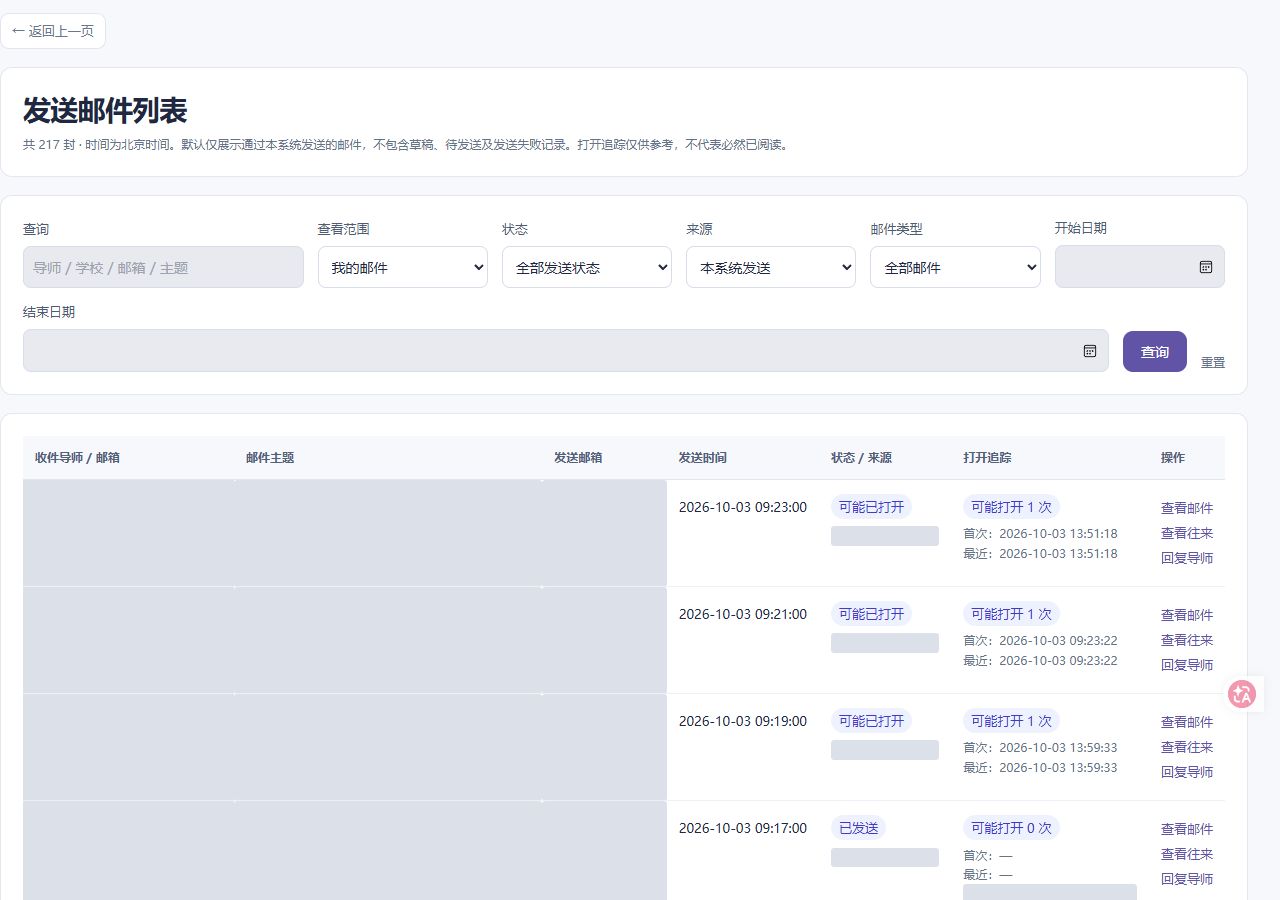The image size is (1280, 900).
Task: Open 查看往来 for the 09:17:00 email
Action: click(1187, 854)
